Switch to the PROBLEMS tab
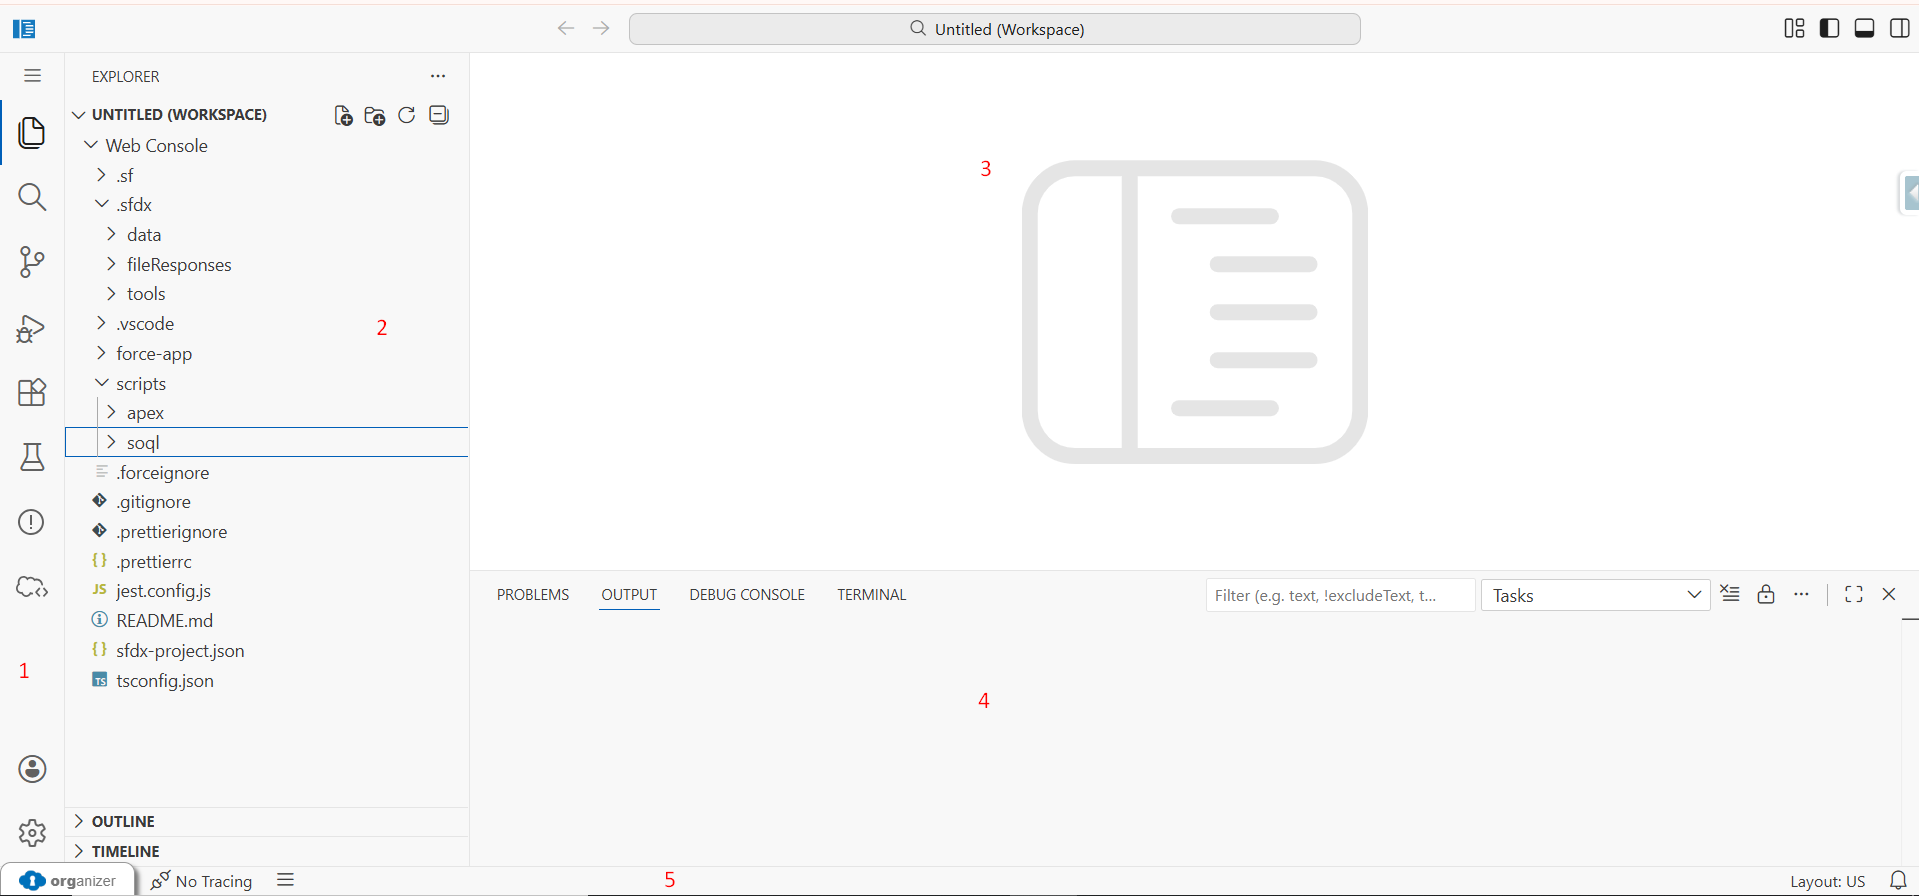This screenshot has width=1919, height=896. (533, 594)
